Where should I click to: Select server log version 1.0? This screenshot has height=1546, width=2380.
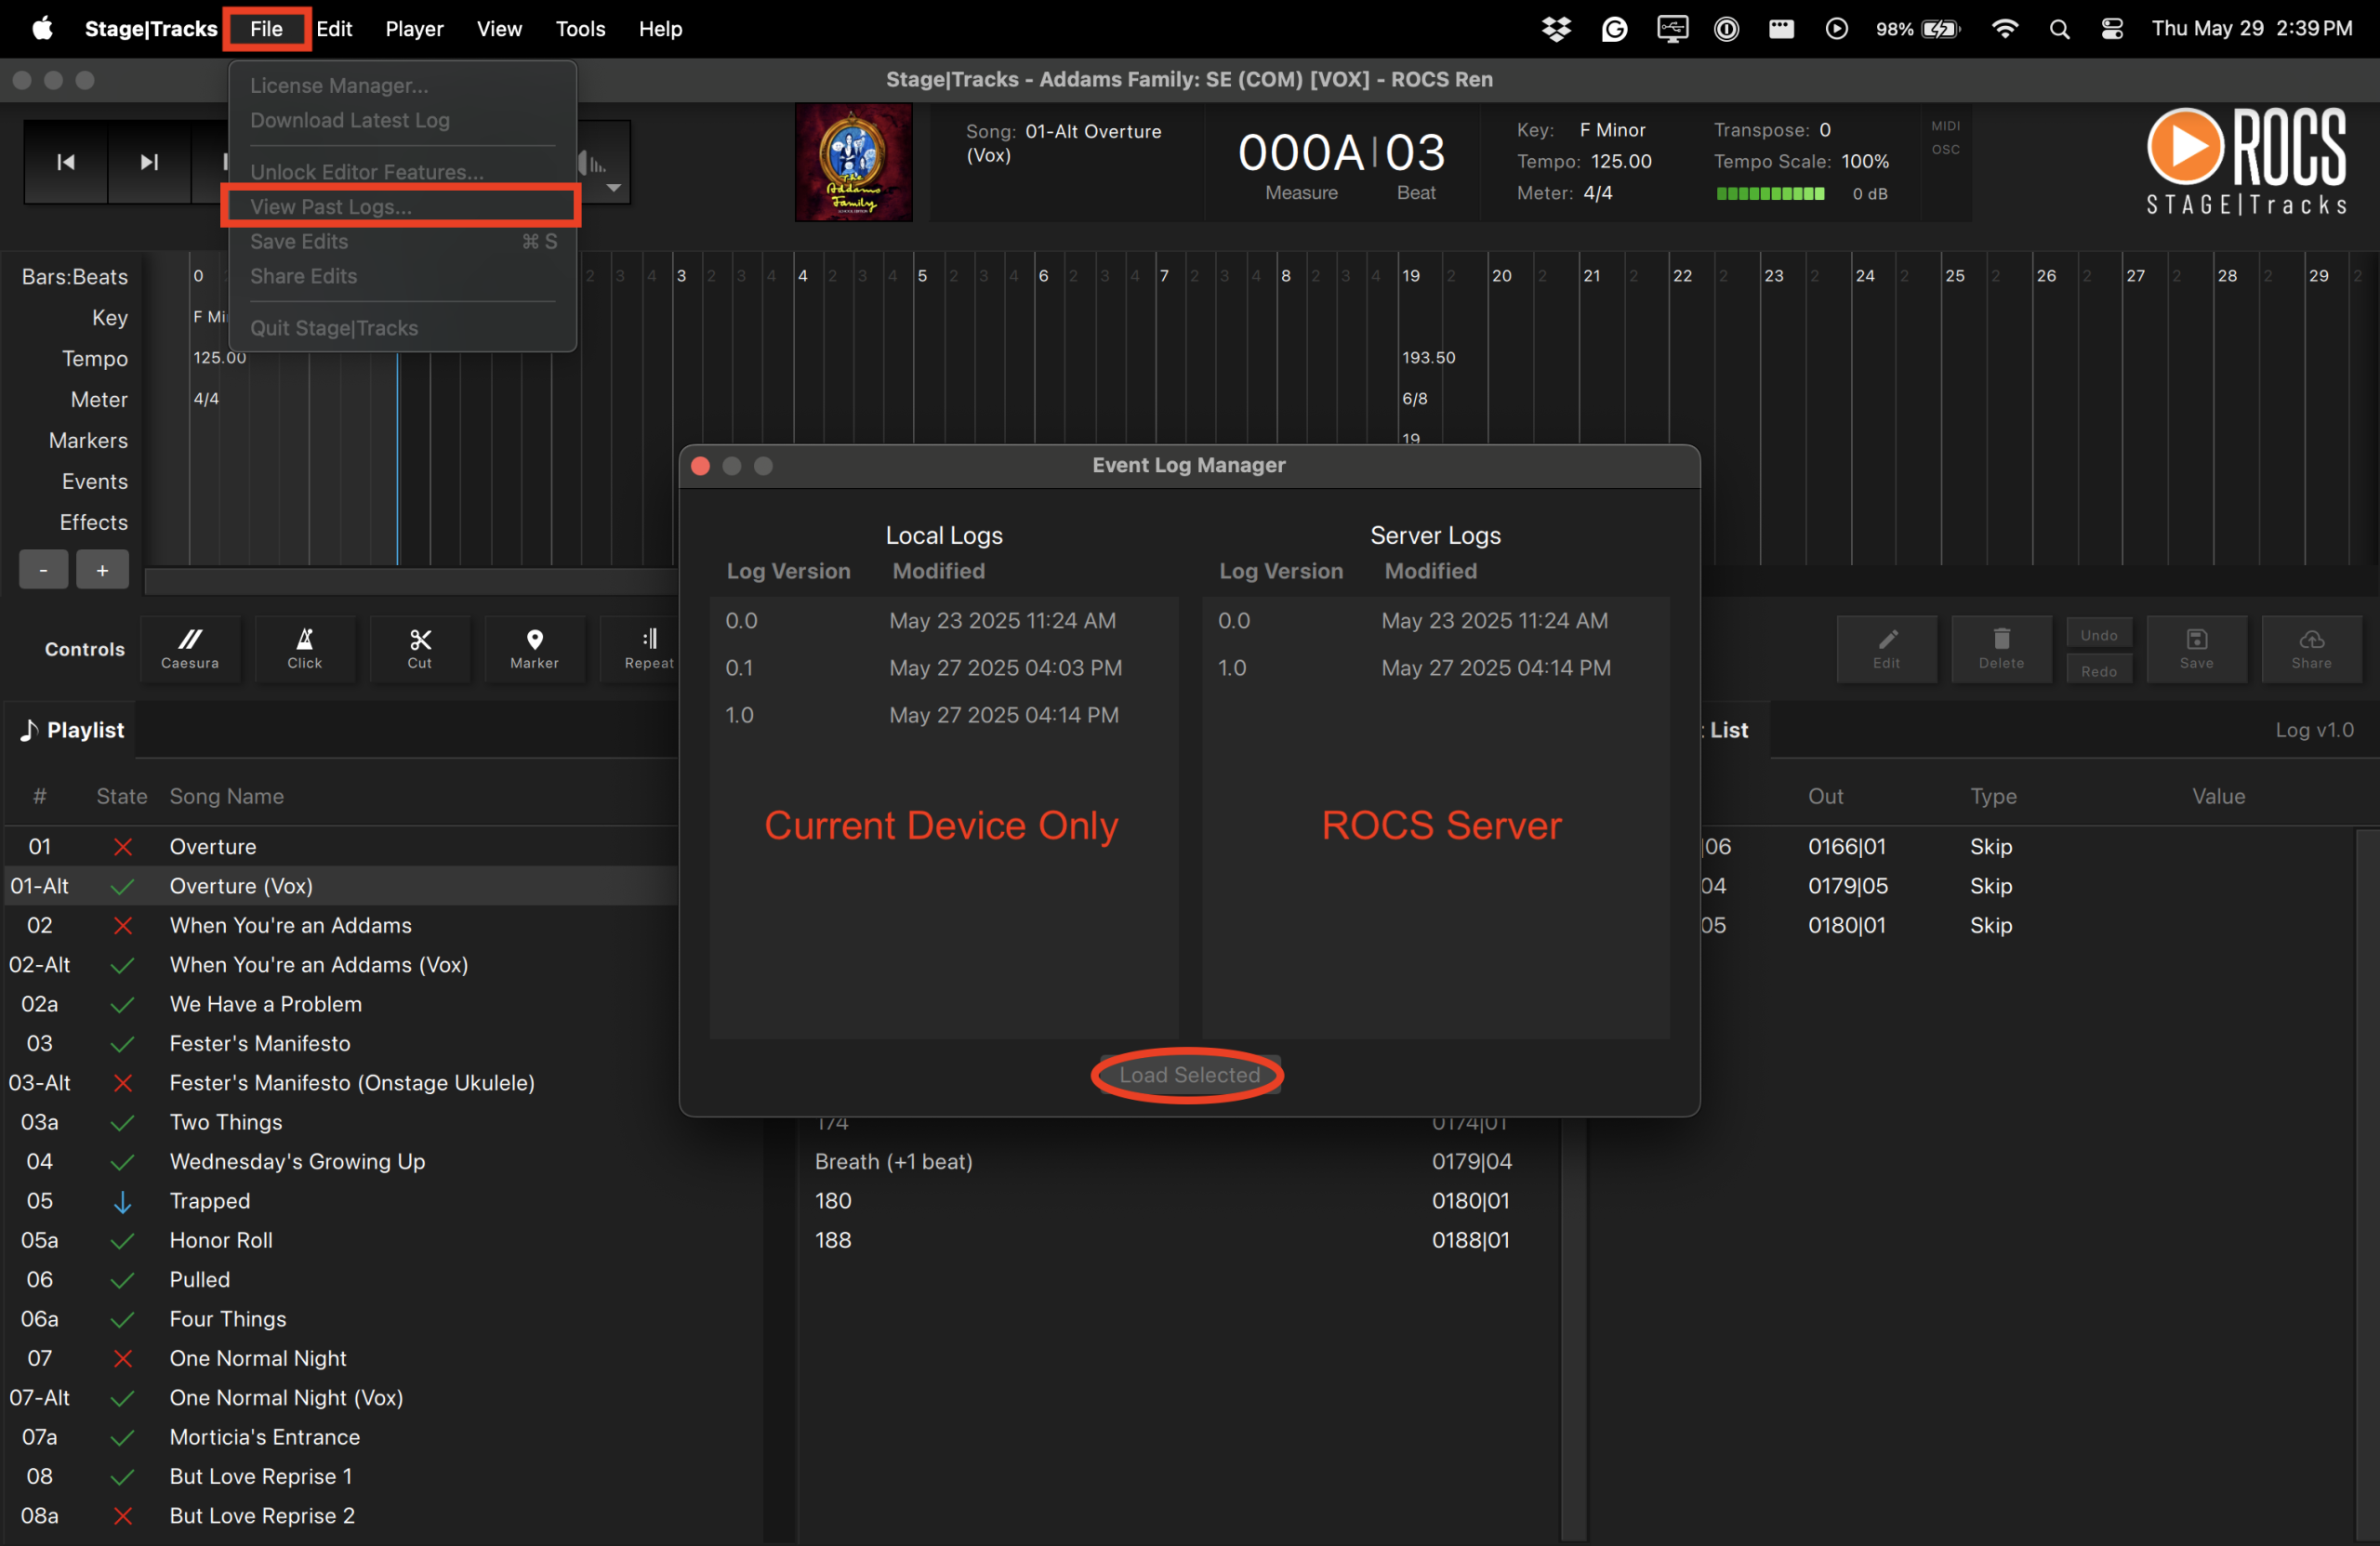pos(1435,668)
